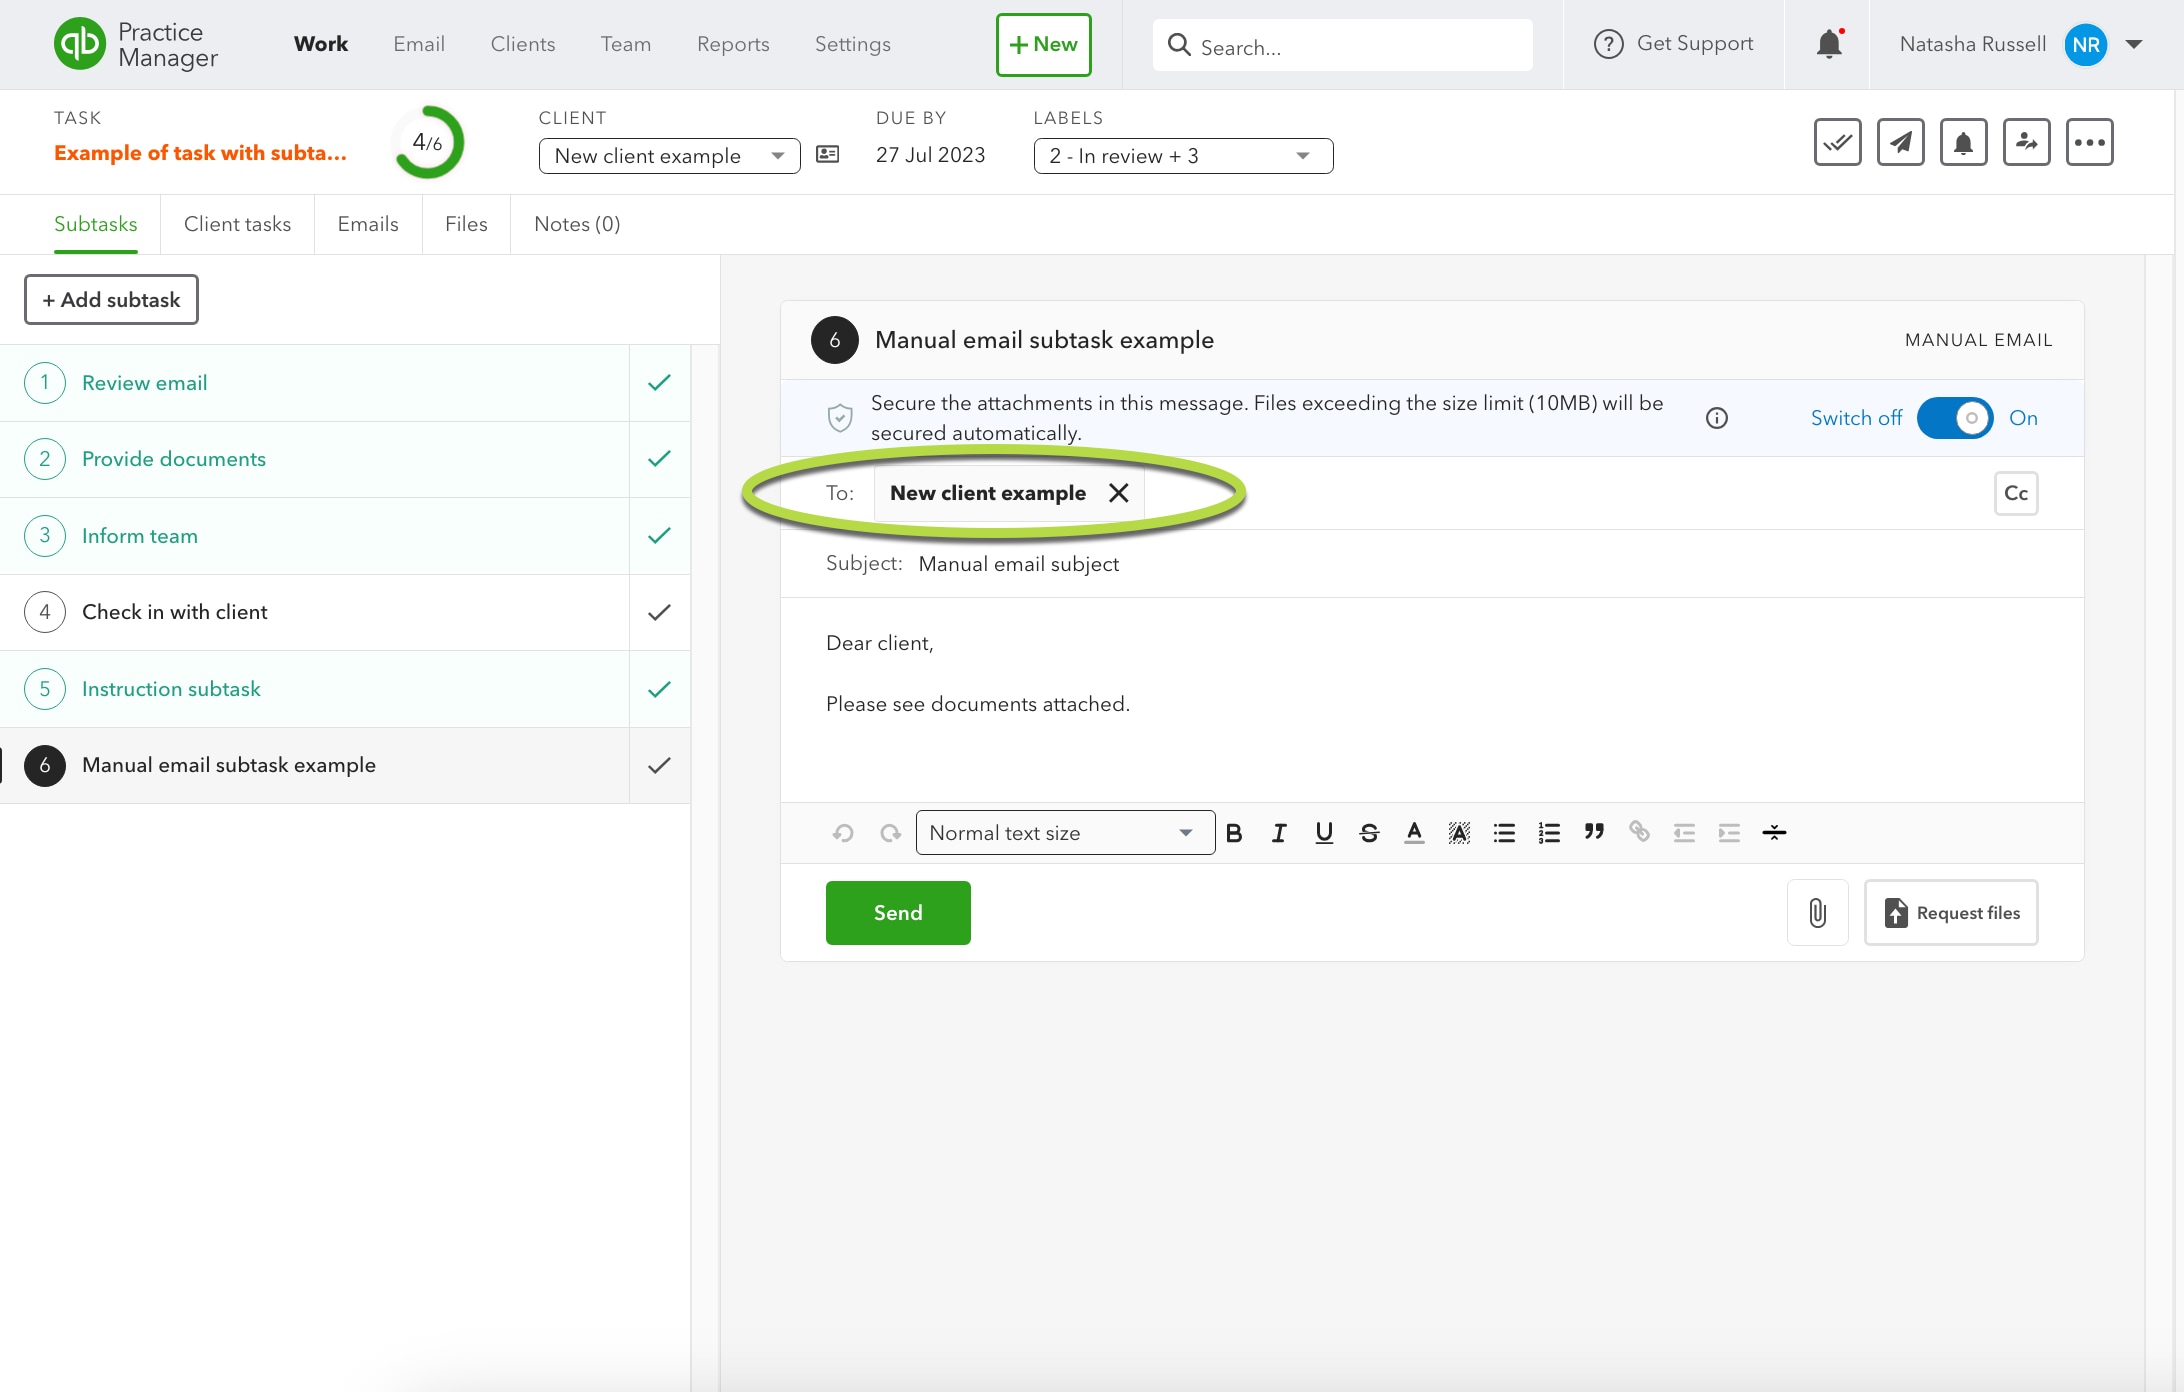This screenshot has width=2184, height=1392.
Task: Open the Settings menu
Action: coord(853,44)
